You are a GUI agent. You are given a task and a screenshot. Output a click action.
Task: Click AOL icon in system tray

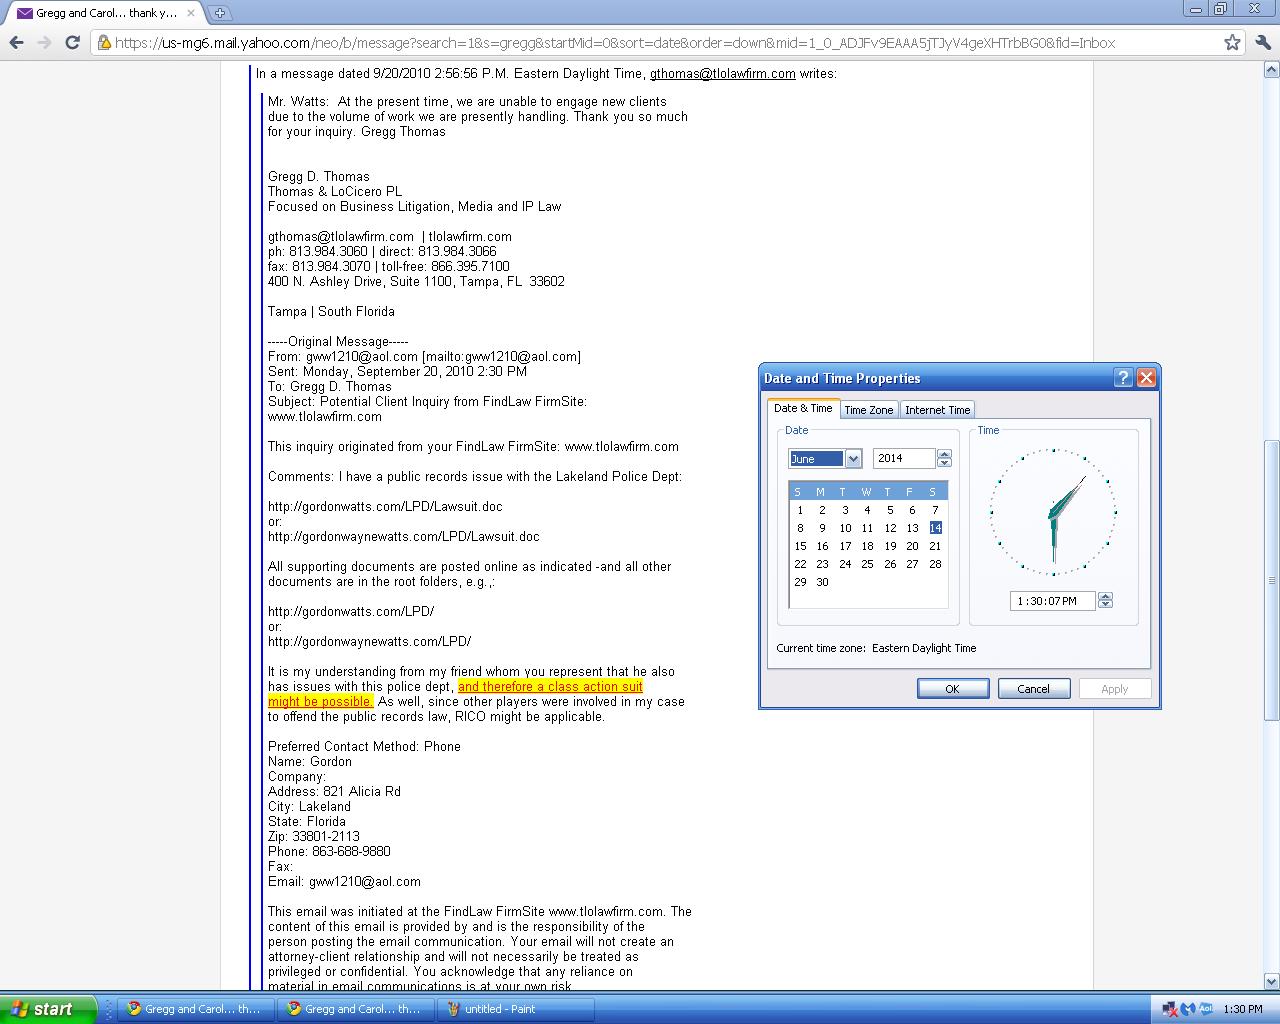[1205, 1009]
